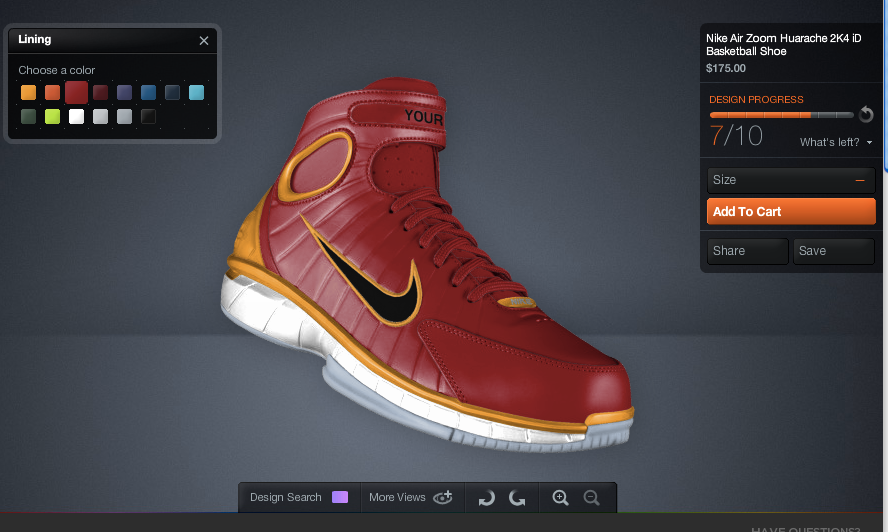Select the black lining color swatch
This screenshot has width=888, height=532.
148,117
